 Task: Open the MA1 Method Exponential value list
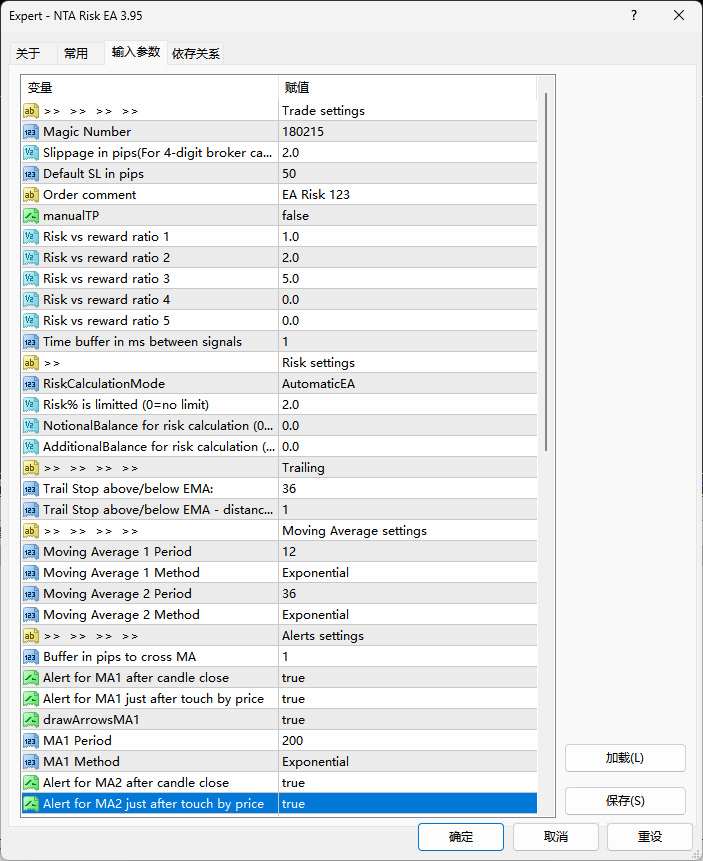click(408, 762)
